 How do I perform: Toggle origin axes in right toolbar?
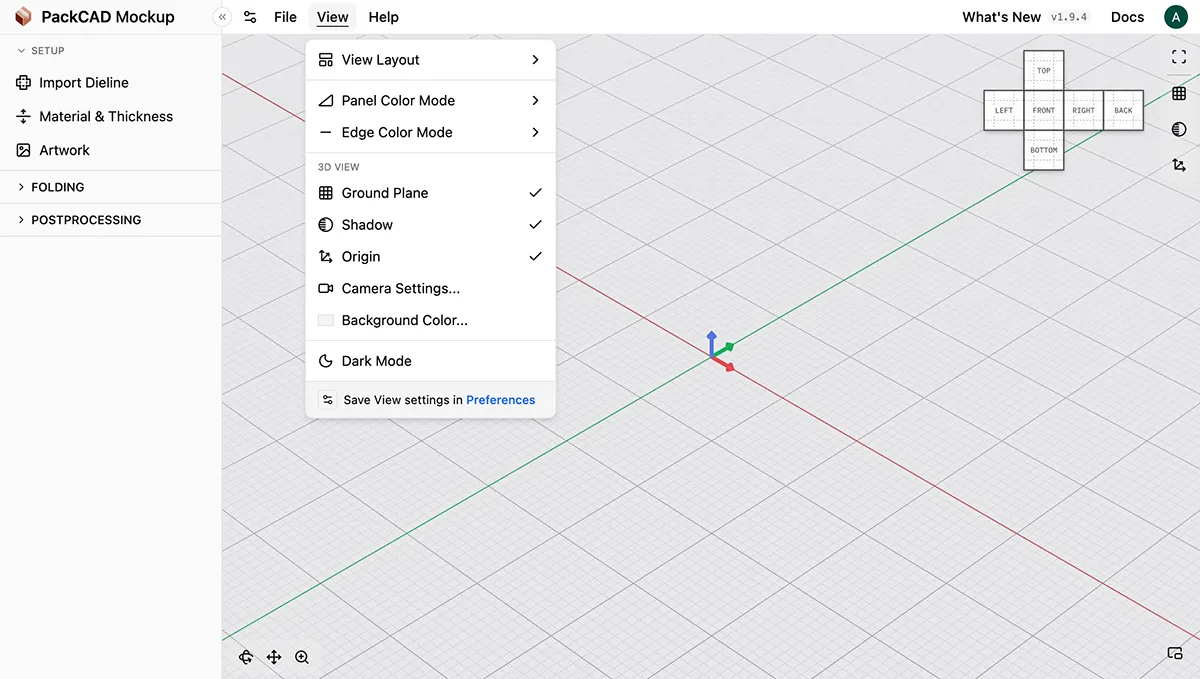[1179, 165]
